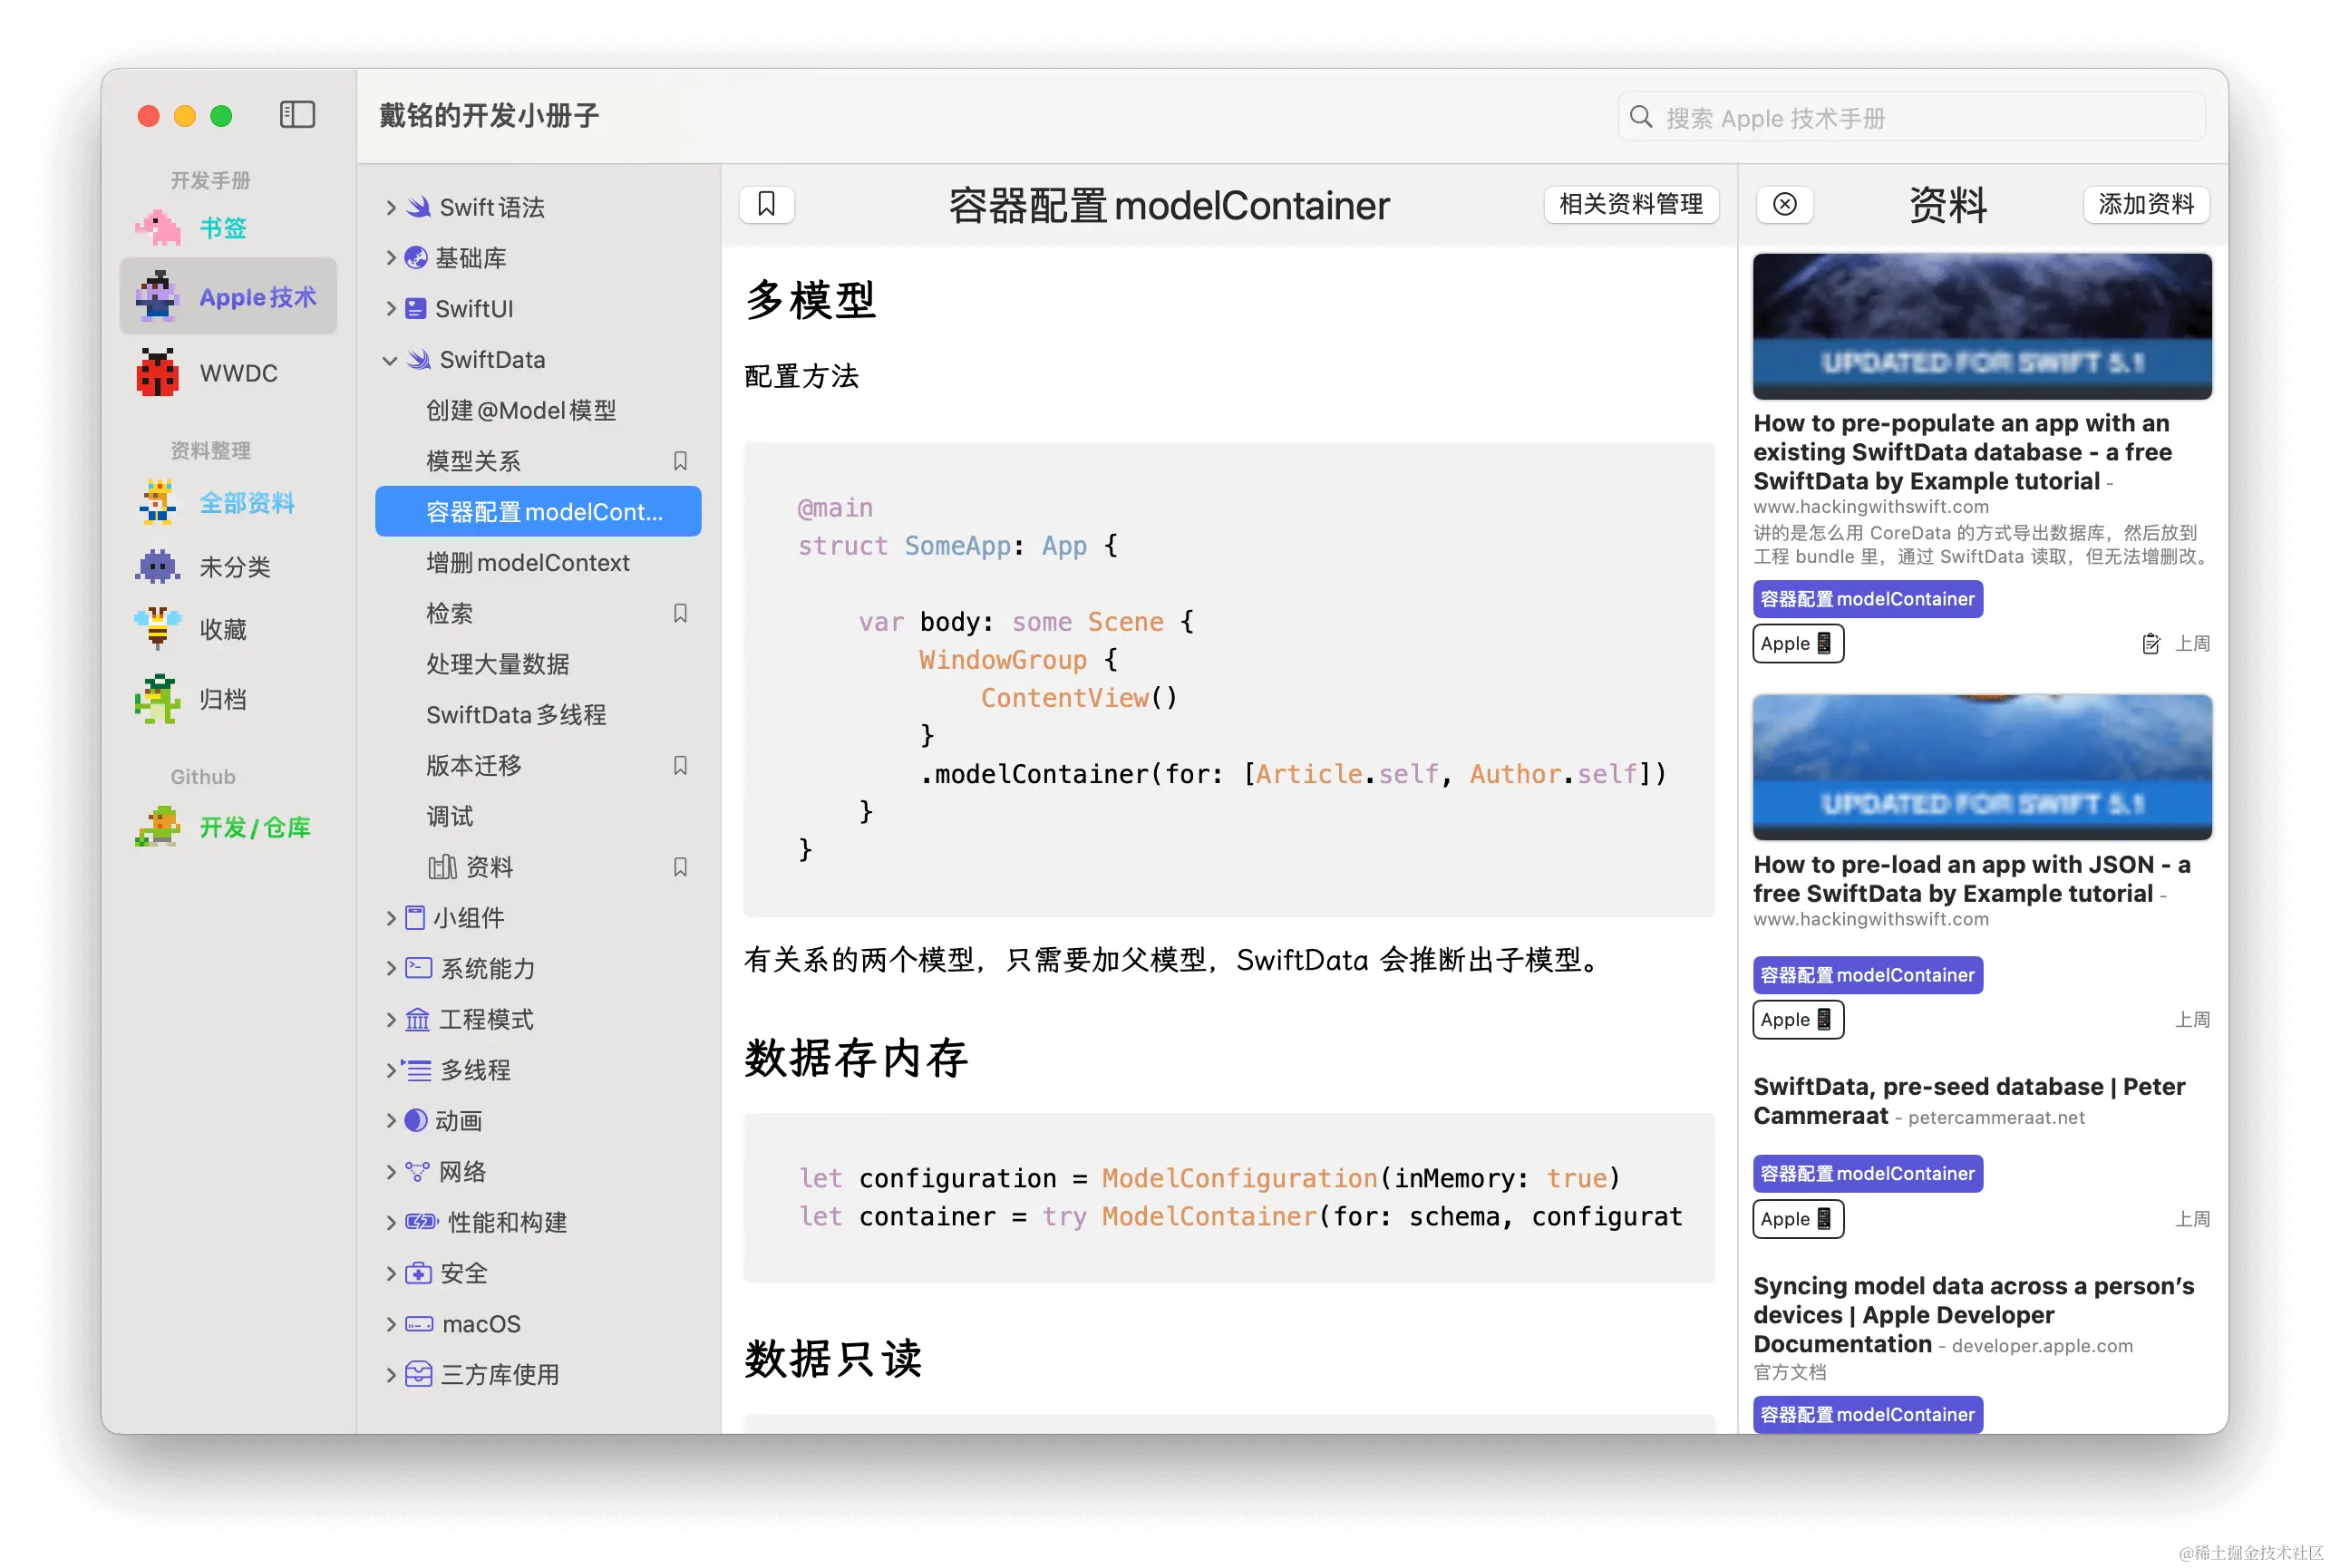Screen dimensions: 2330x1568
Task: Click the note edit icon next to 上周
Action: (2151, 643)
